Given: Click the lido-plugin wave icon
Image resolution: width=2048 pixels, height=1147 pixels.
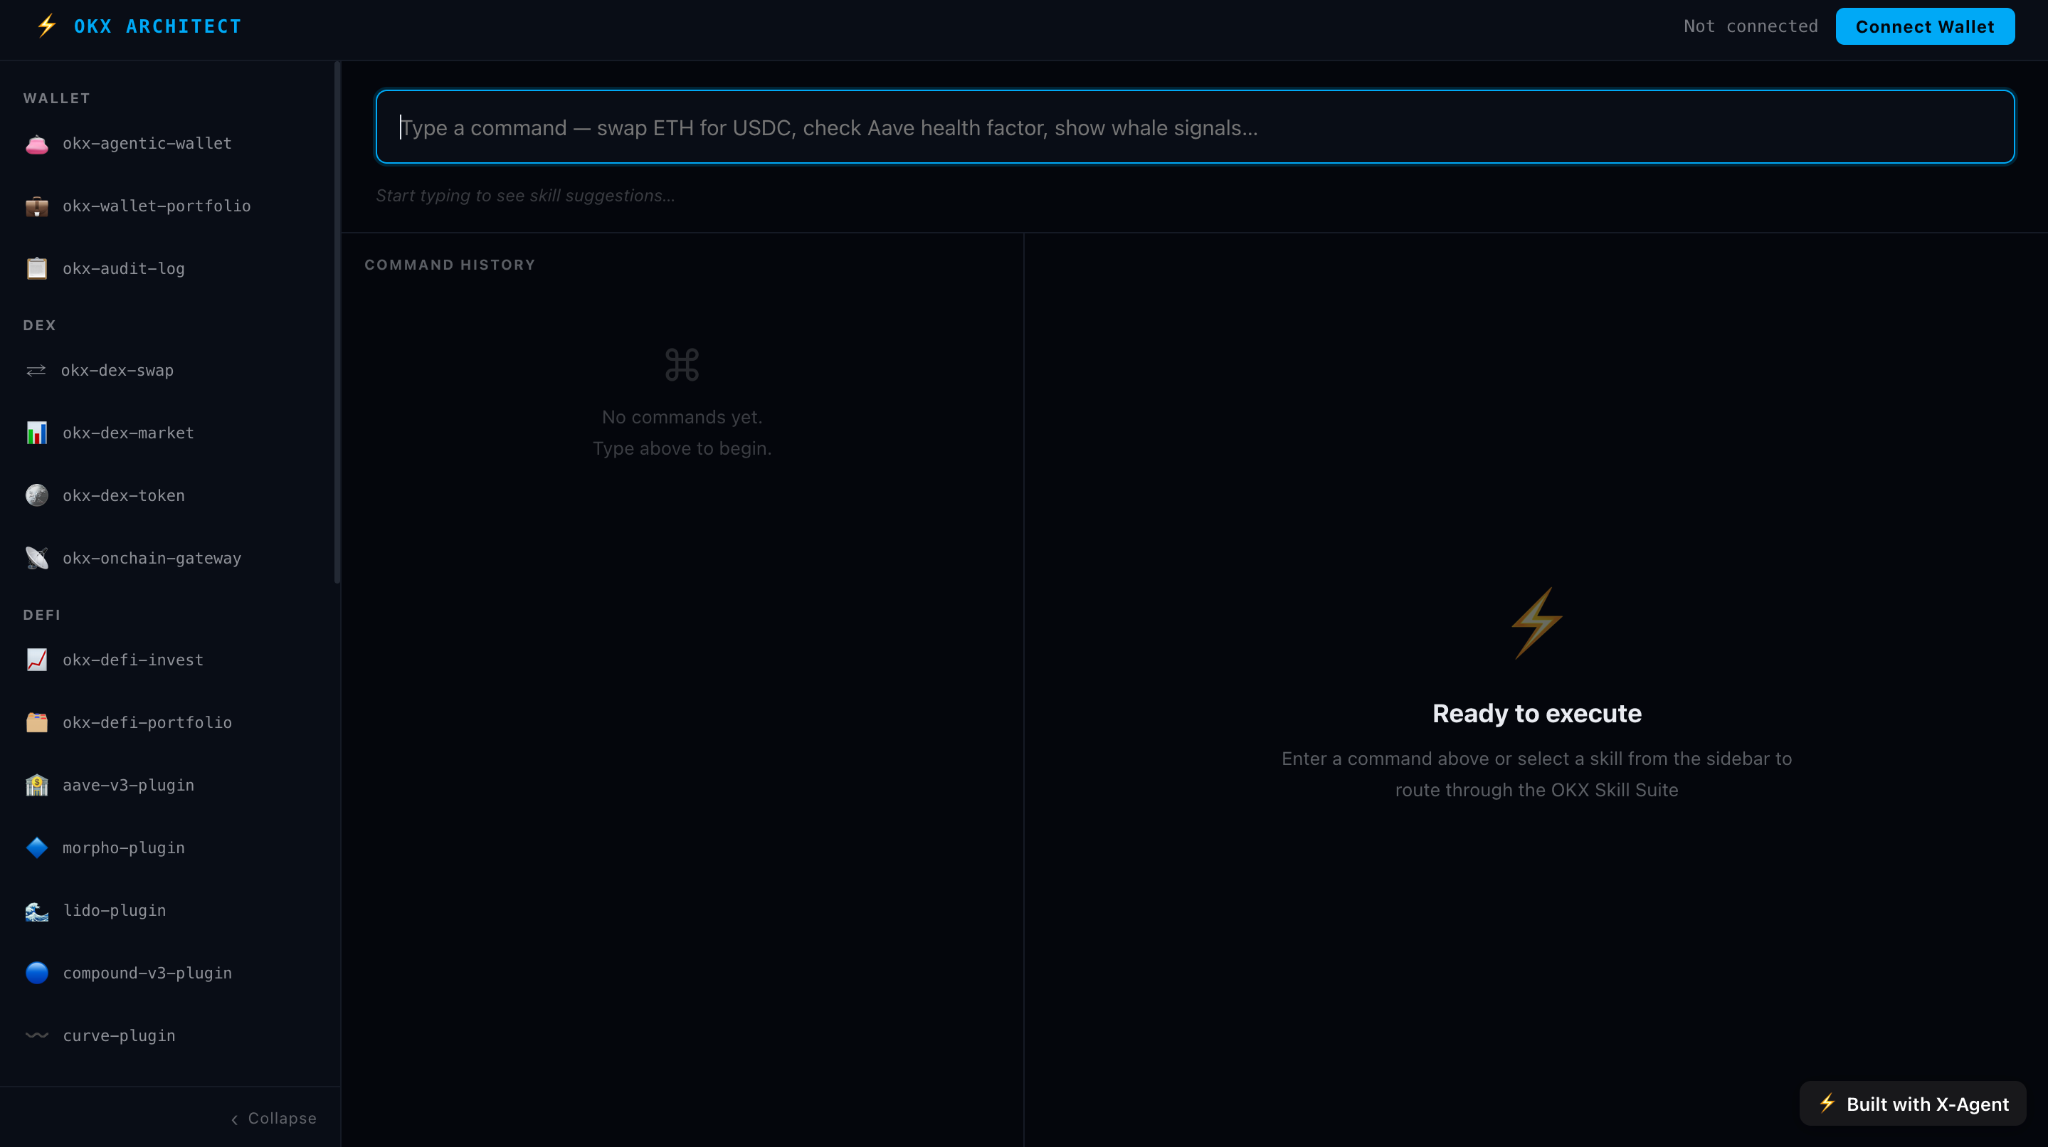Looking at the screenshot, I should tap(37, 911).
